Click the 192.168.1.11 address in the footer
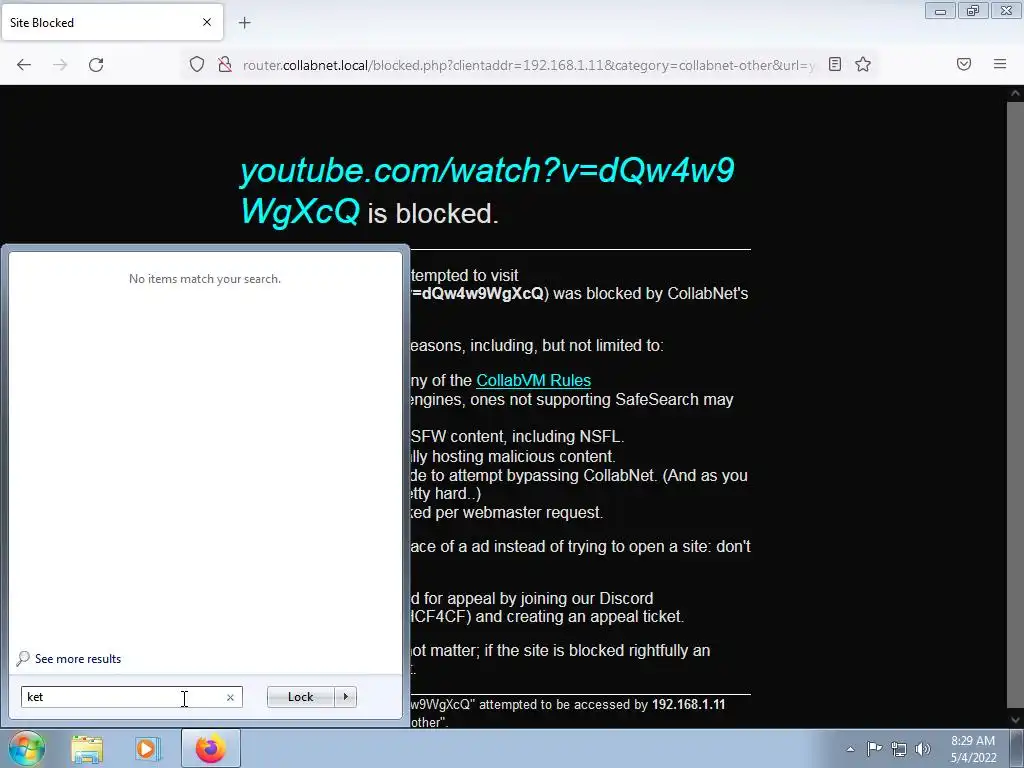This screenshot has height=768, width=1024. coord(688,705)
